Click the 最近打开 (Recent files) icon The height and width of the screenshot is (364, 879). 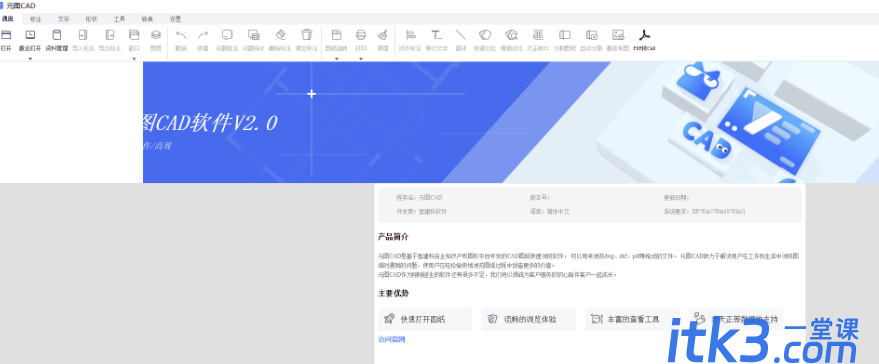pyautogui.click(x=30, y=35)
